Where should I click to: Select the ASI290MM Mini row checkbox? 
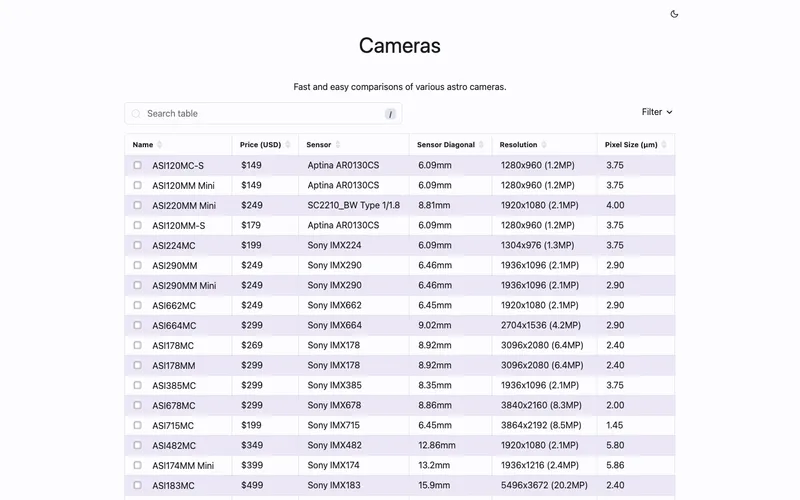137,285
